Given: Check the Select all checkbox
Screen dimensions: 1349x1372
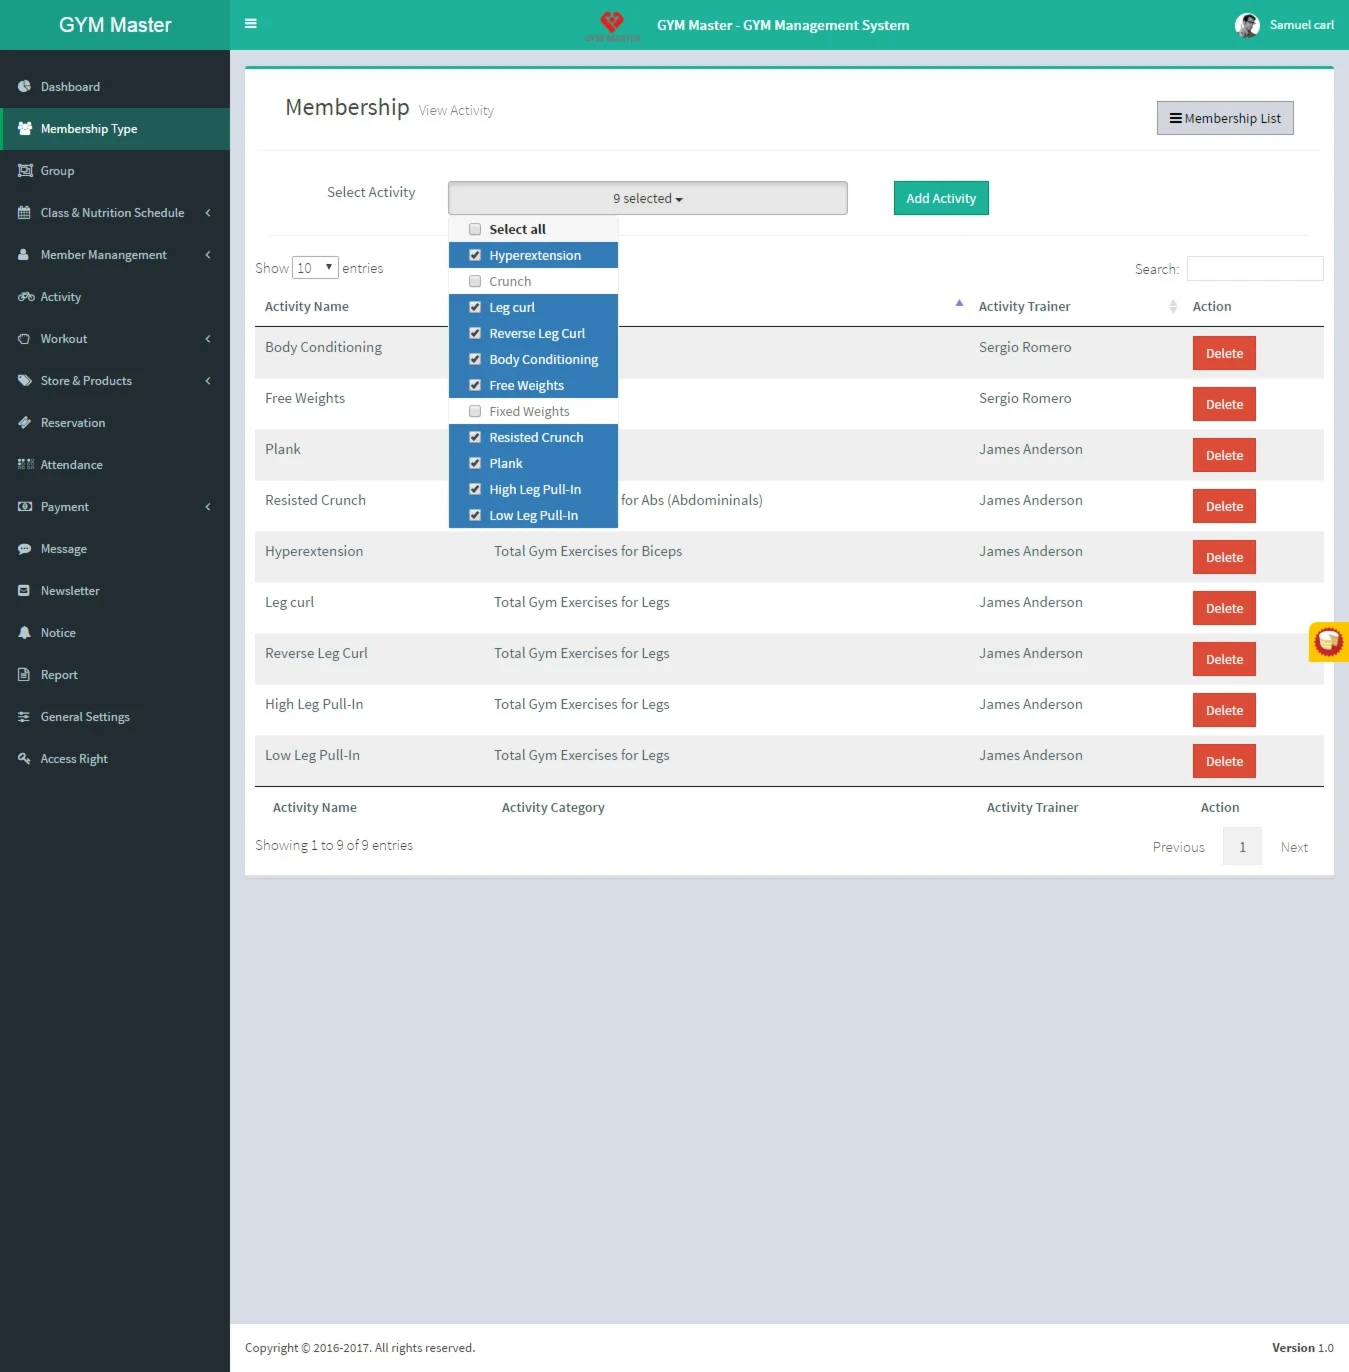Looking at the screenshot, I should (475, 229).
